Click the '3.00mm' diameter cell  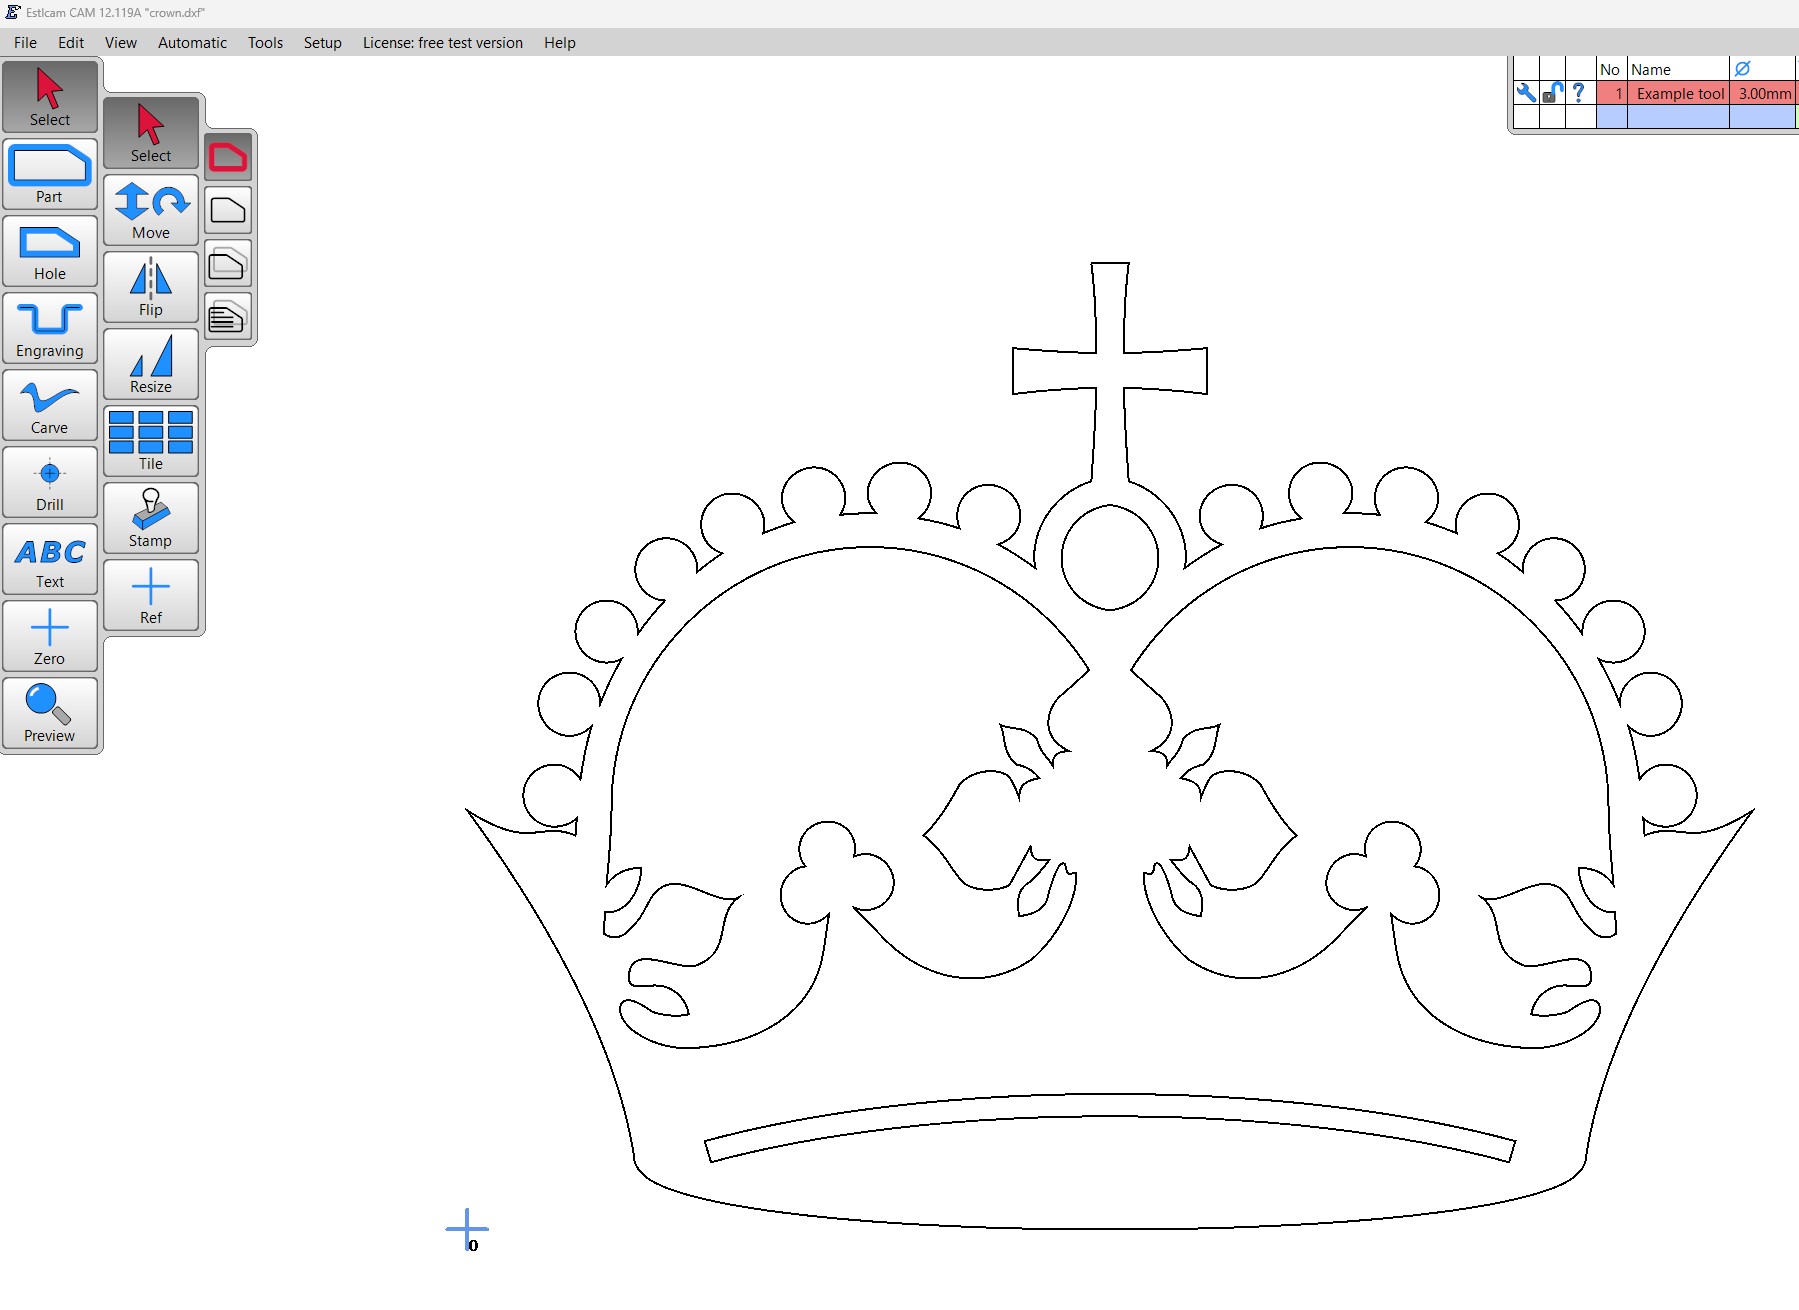tap(1764, 93)
